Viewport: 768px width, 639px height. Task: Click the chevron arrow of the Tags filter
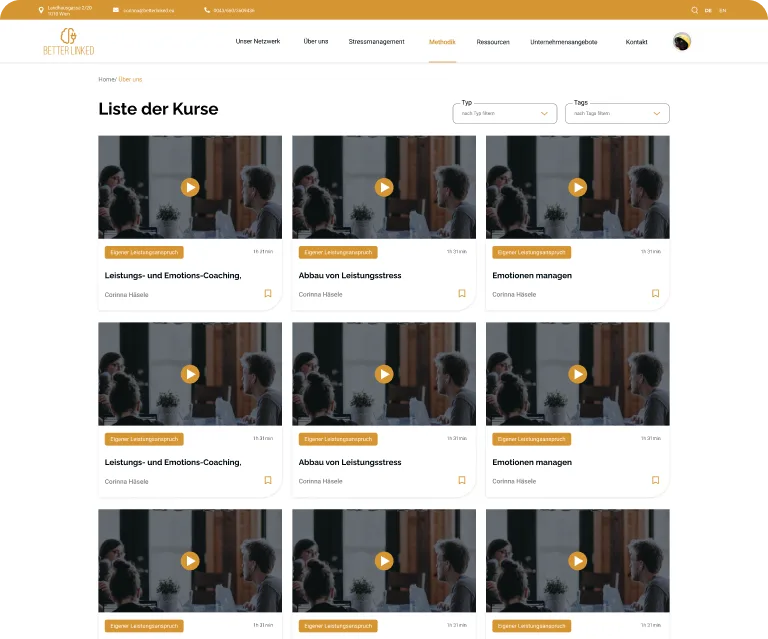pyautogui.click(x=657, y=114)
